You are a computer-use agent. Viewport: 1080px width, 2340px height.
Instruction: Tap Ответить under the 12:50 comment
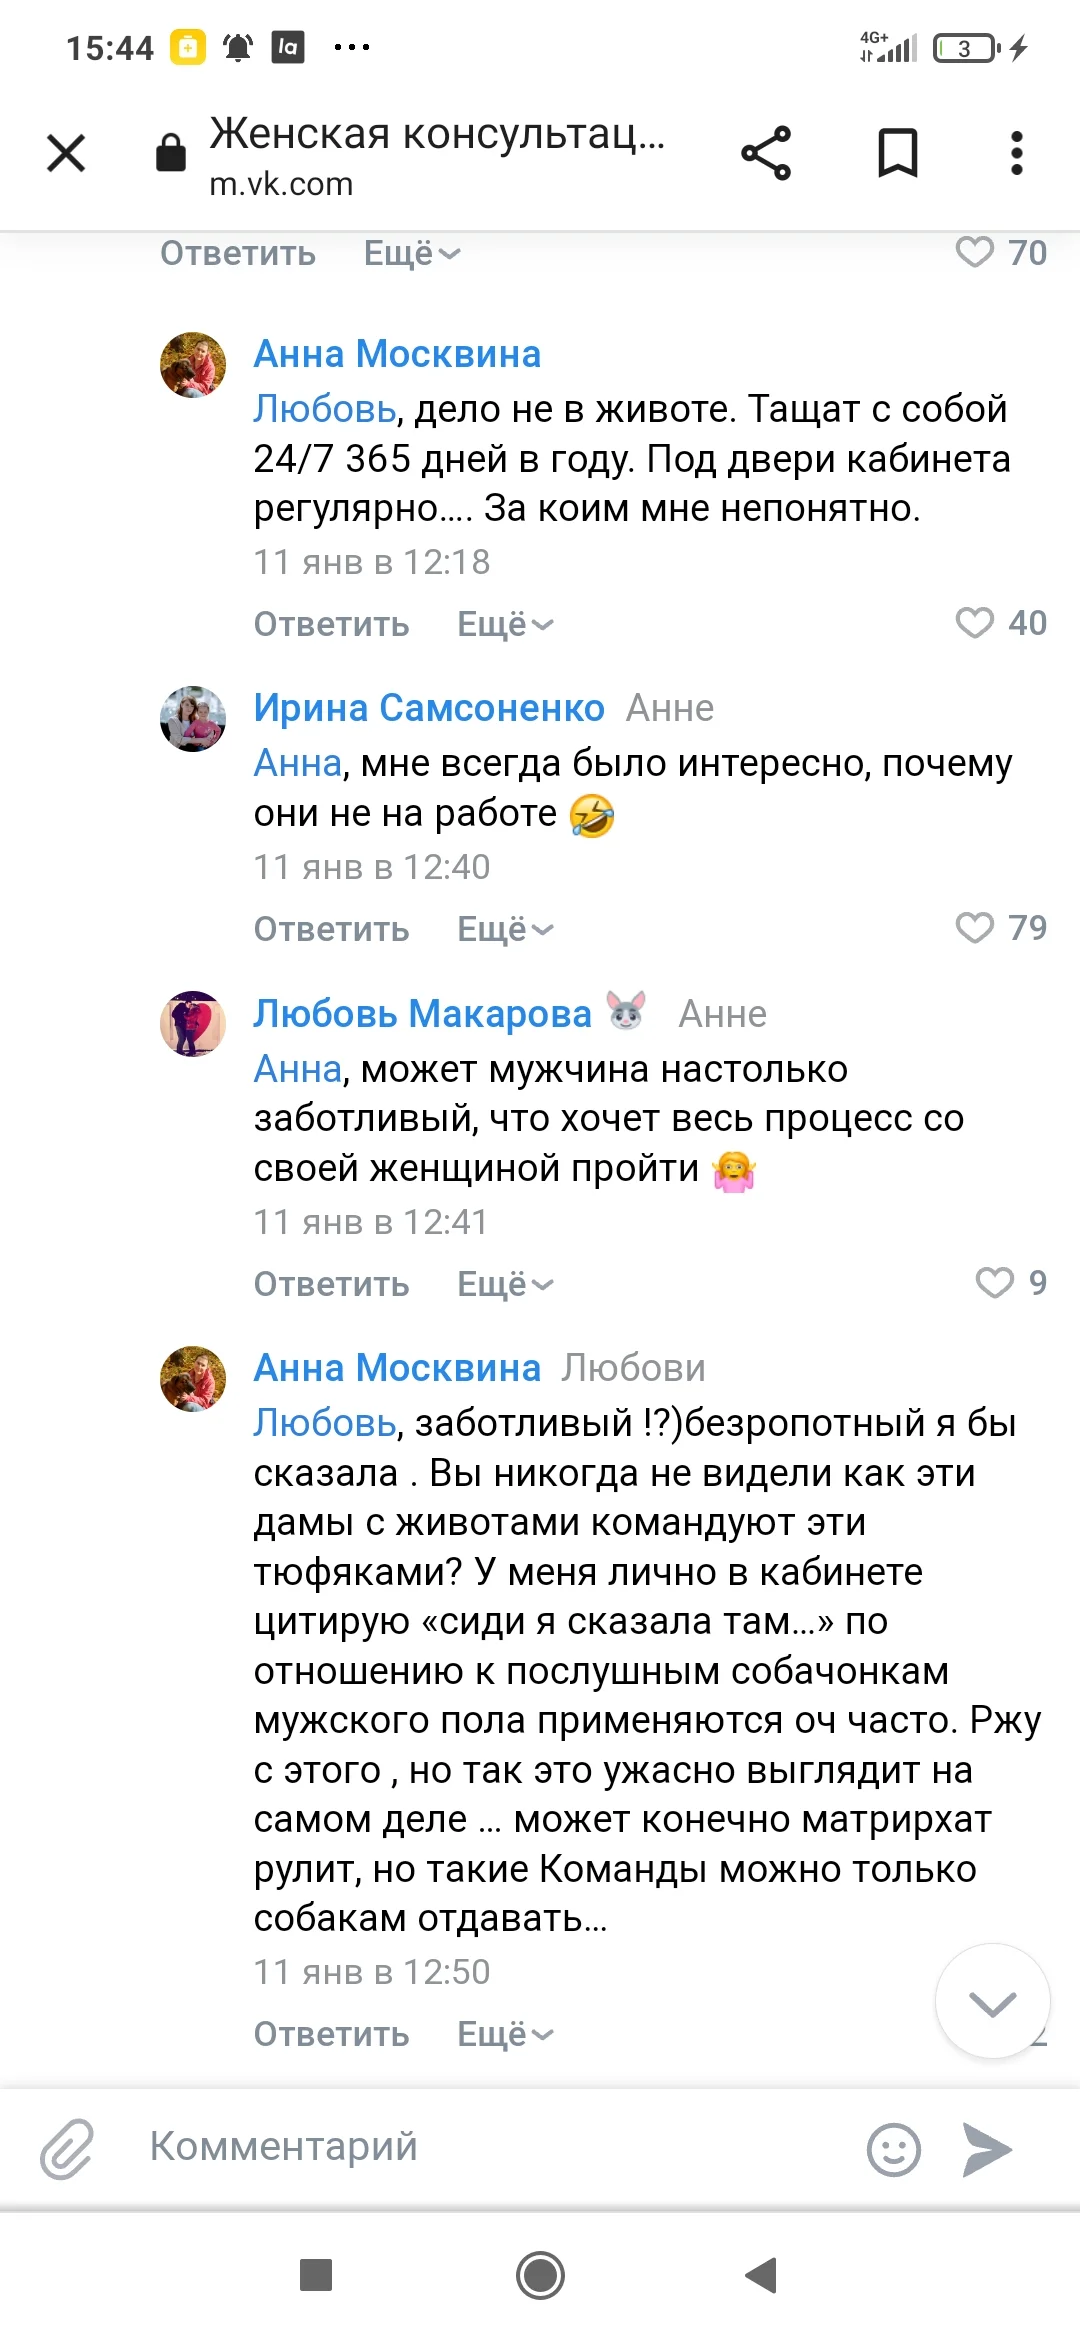click(331, 2035)
